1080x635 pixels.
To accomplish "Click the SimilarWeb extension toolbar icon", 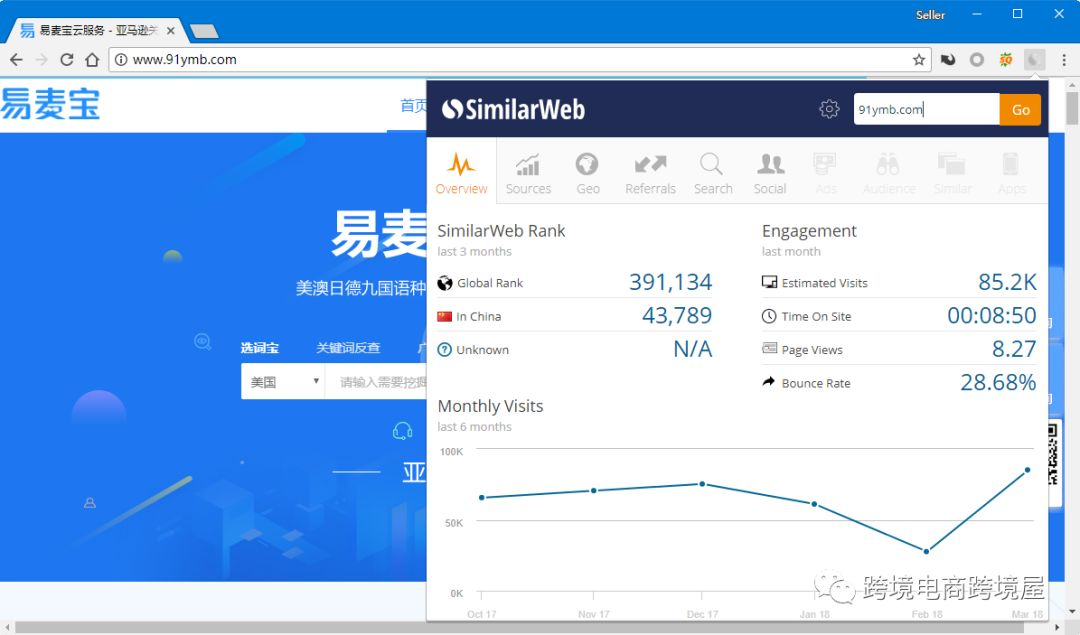I will click(x=1034, y=60).
